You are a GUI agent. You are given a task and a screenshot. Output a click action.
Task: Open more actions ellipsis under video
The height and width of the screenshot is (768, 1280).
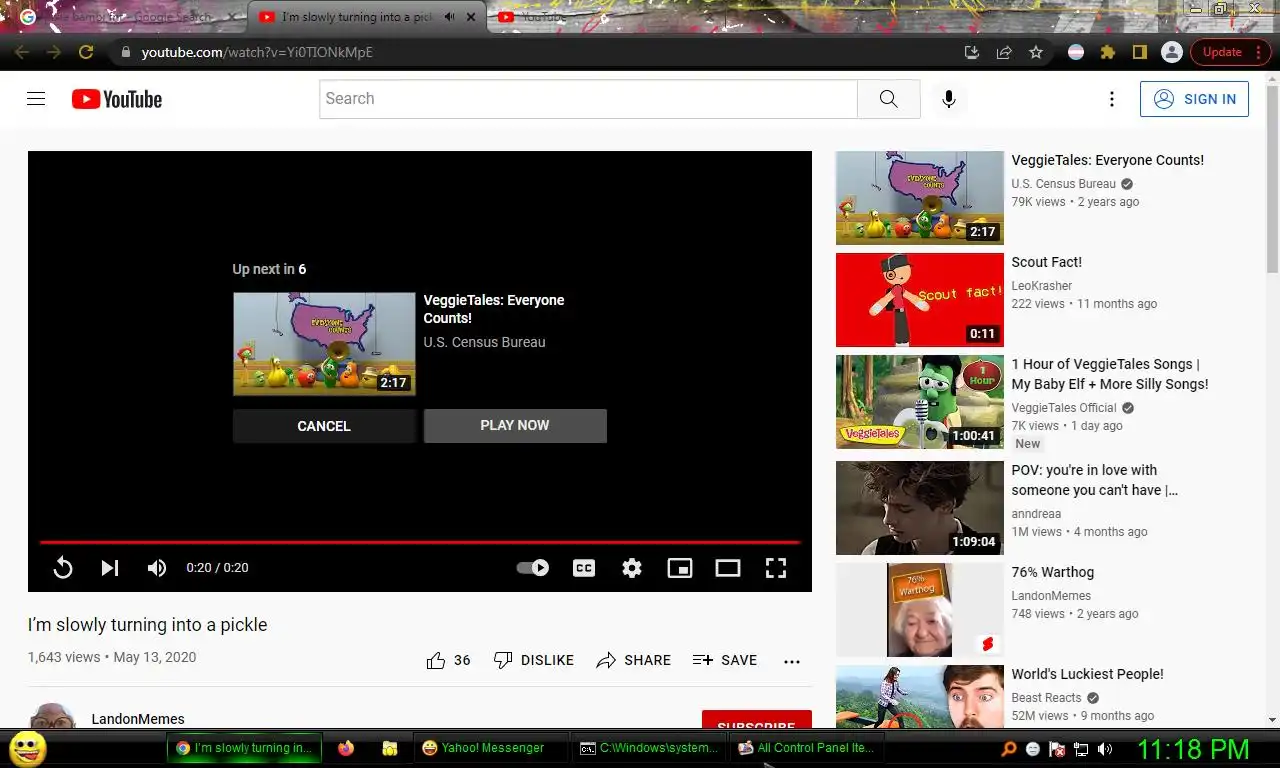click(x=792, y=661)
